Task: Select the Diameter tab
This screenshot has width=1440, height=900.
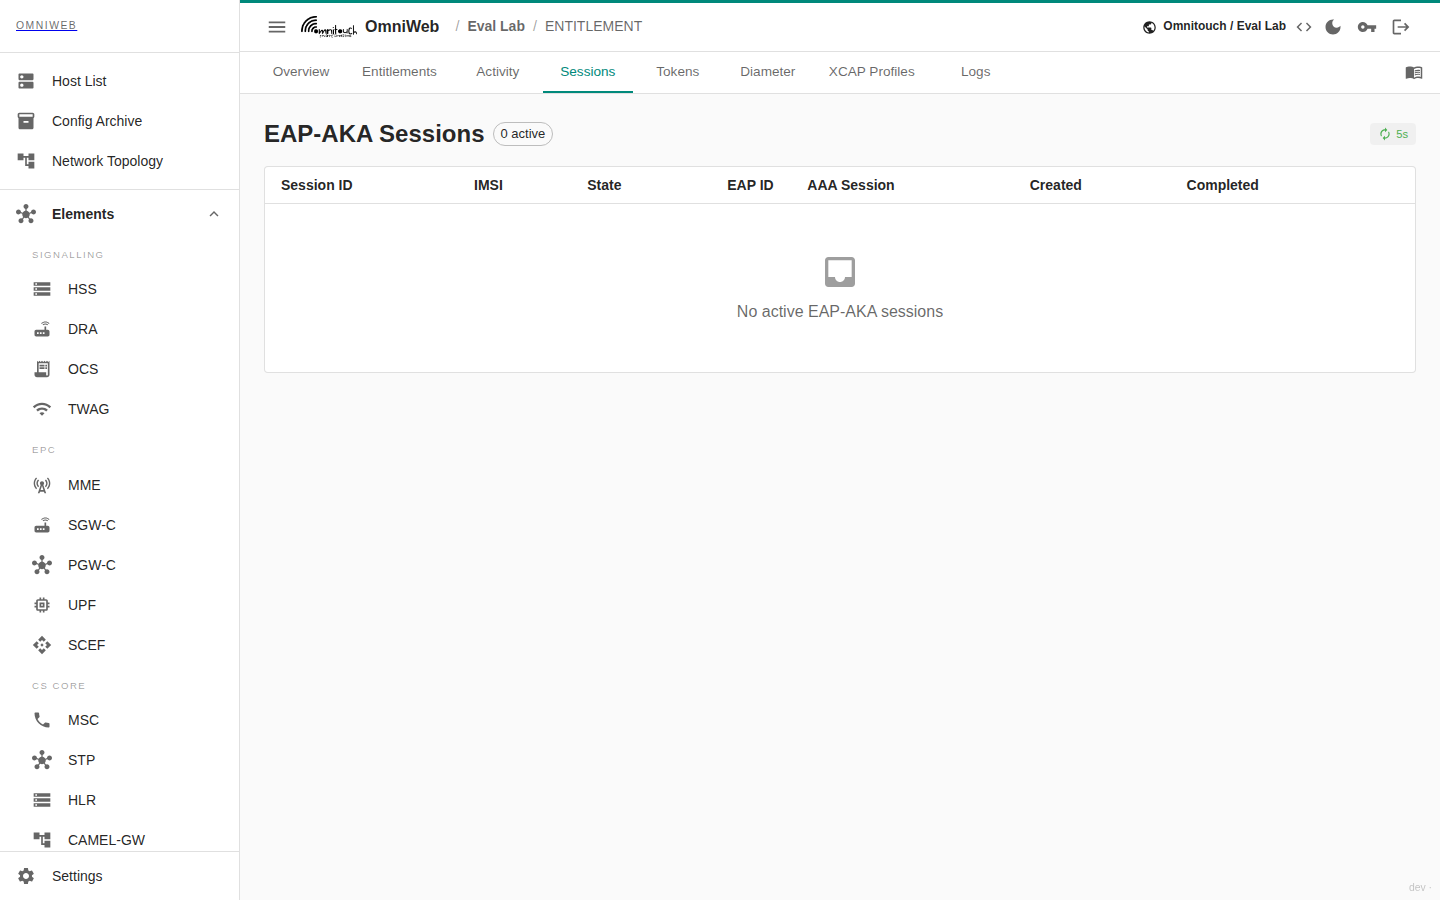Action: pyautogui.click(x=768, y=72)
